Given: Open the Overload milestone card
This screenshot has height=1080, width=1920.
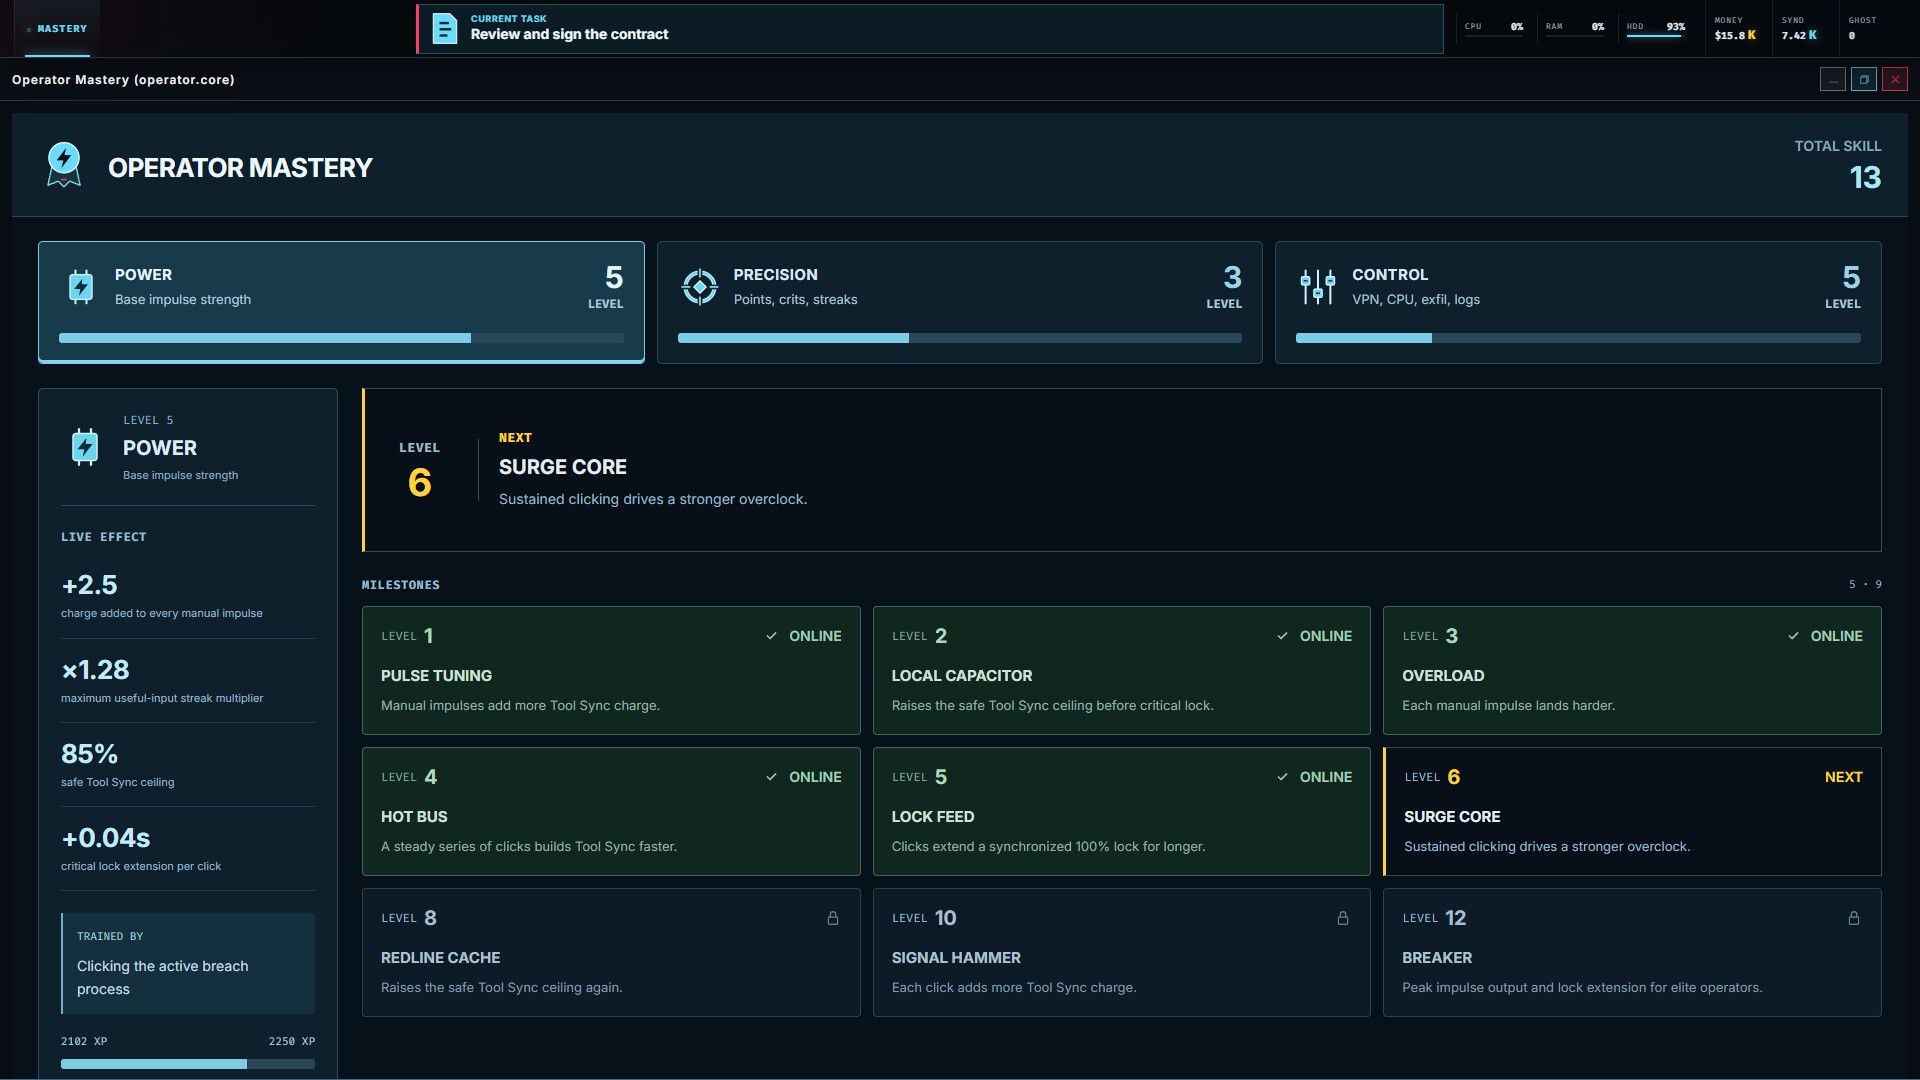Looking at the screenshot, I should (1632, 670).
